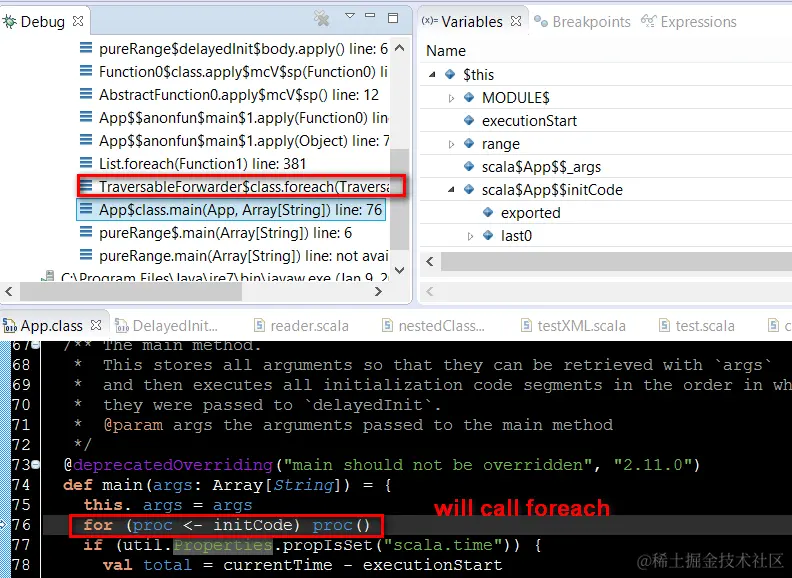Collapse the comment fold at line 67

click(35, 345)
